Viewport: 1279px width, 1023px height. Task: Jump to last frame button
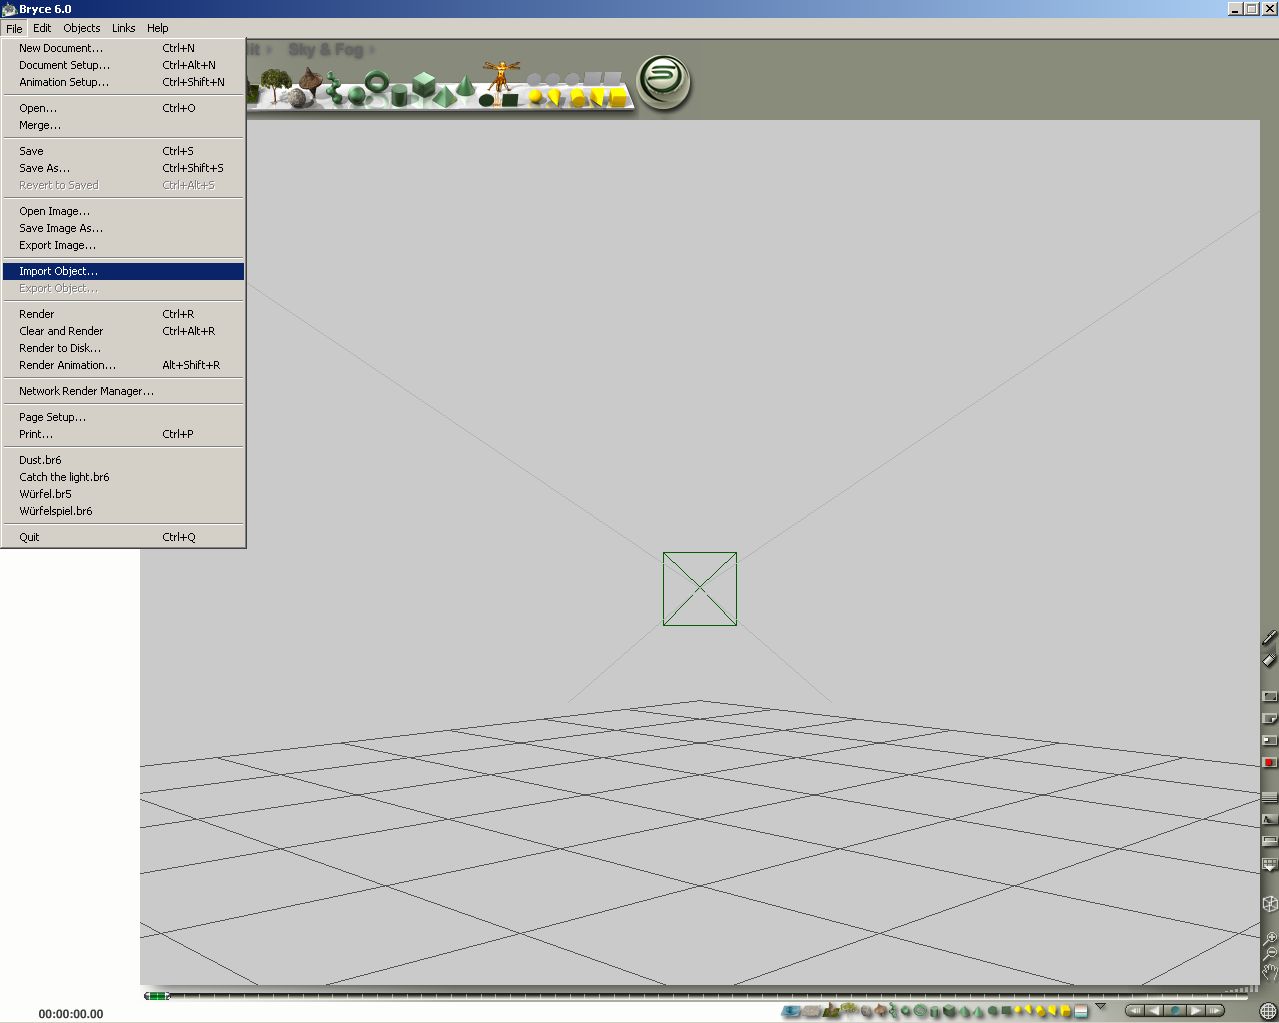tap(1214, 1011)
